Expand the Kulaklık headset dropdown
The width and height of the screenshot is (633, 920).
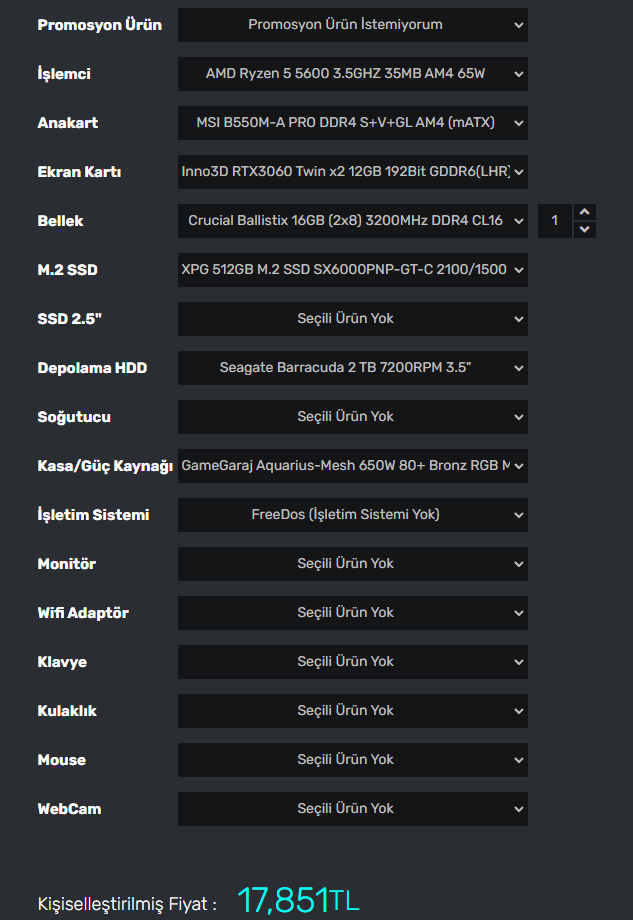(x=352, y=711)
